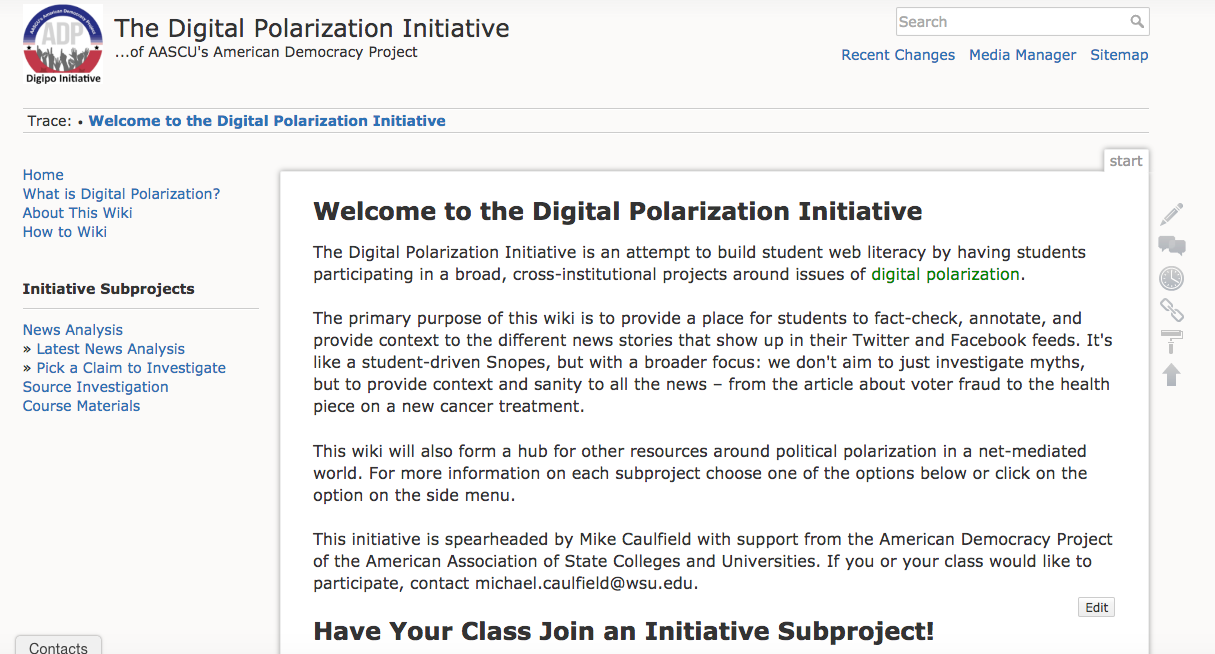Open Source Investigation sidebar link
The image size is (1215, 654).
pyautogui.click(x=96, y=387)
